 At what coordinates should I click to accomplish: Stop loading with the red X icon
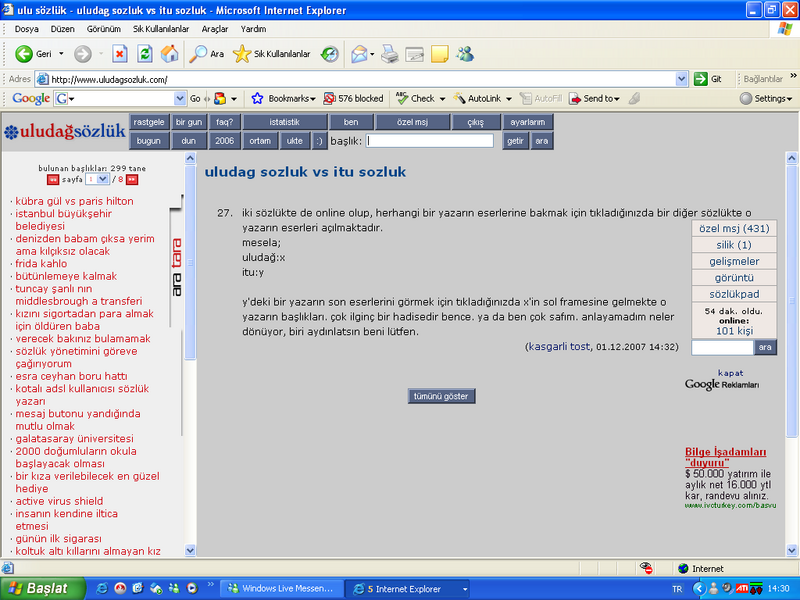(120, 54)
